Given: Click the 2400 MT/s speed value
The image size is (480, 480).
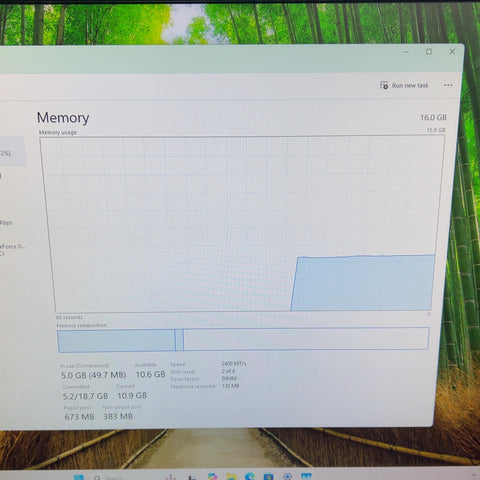Looking at the screenshot, I should tap(234, 363).
